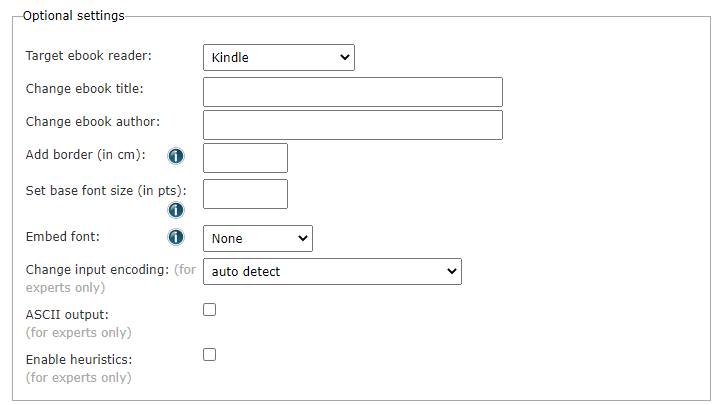Click the info icon under Set base font size
Viewport: 718px width, 405px height.
click(x=176, y=210)
